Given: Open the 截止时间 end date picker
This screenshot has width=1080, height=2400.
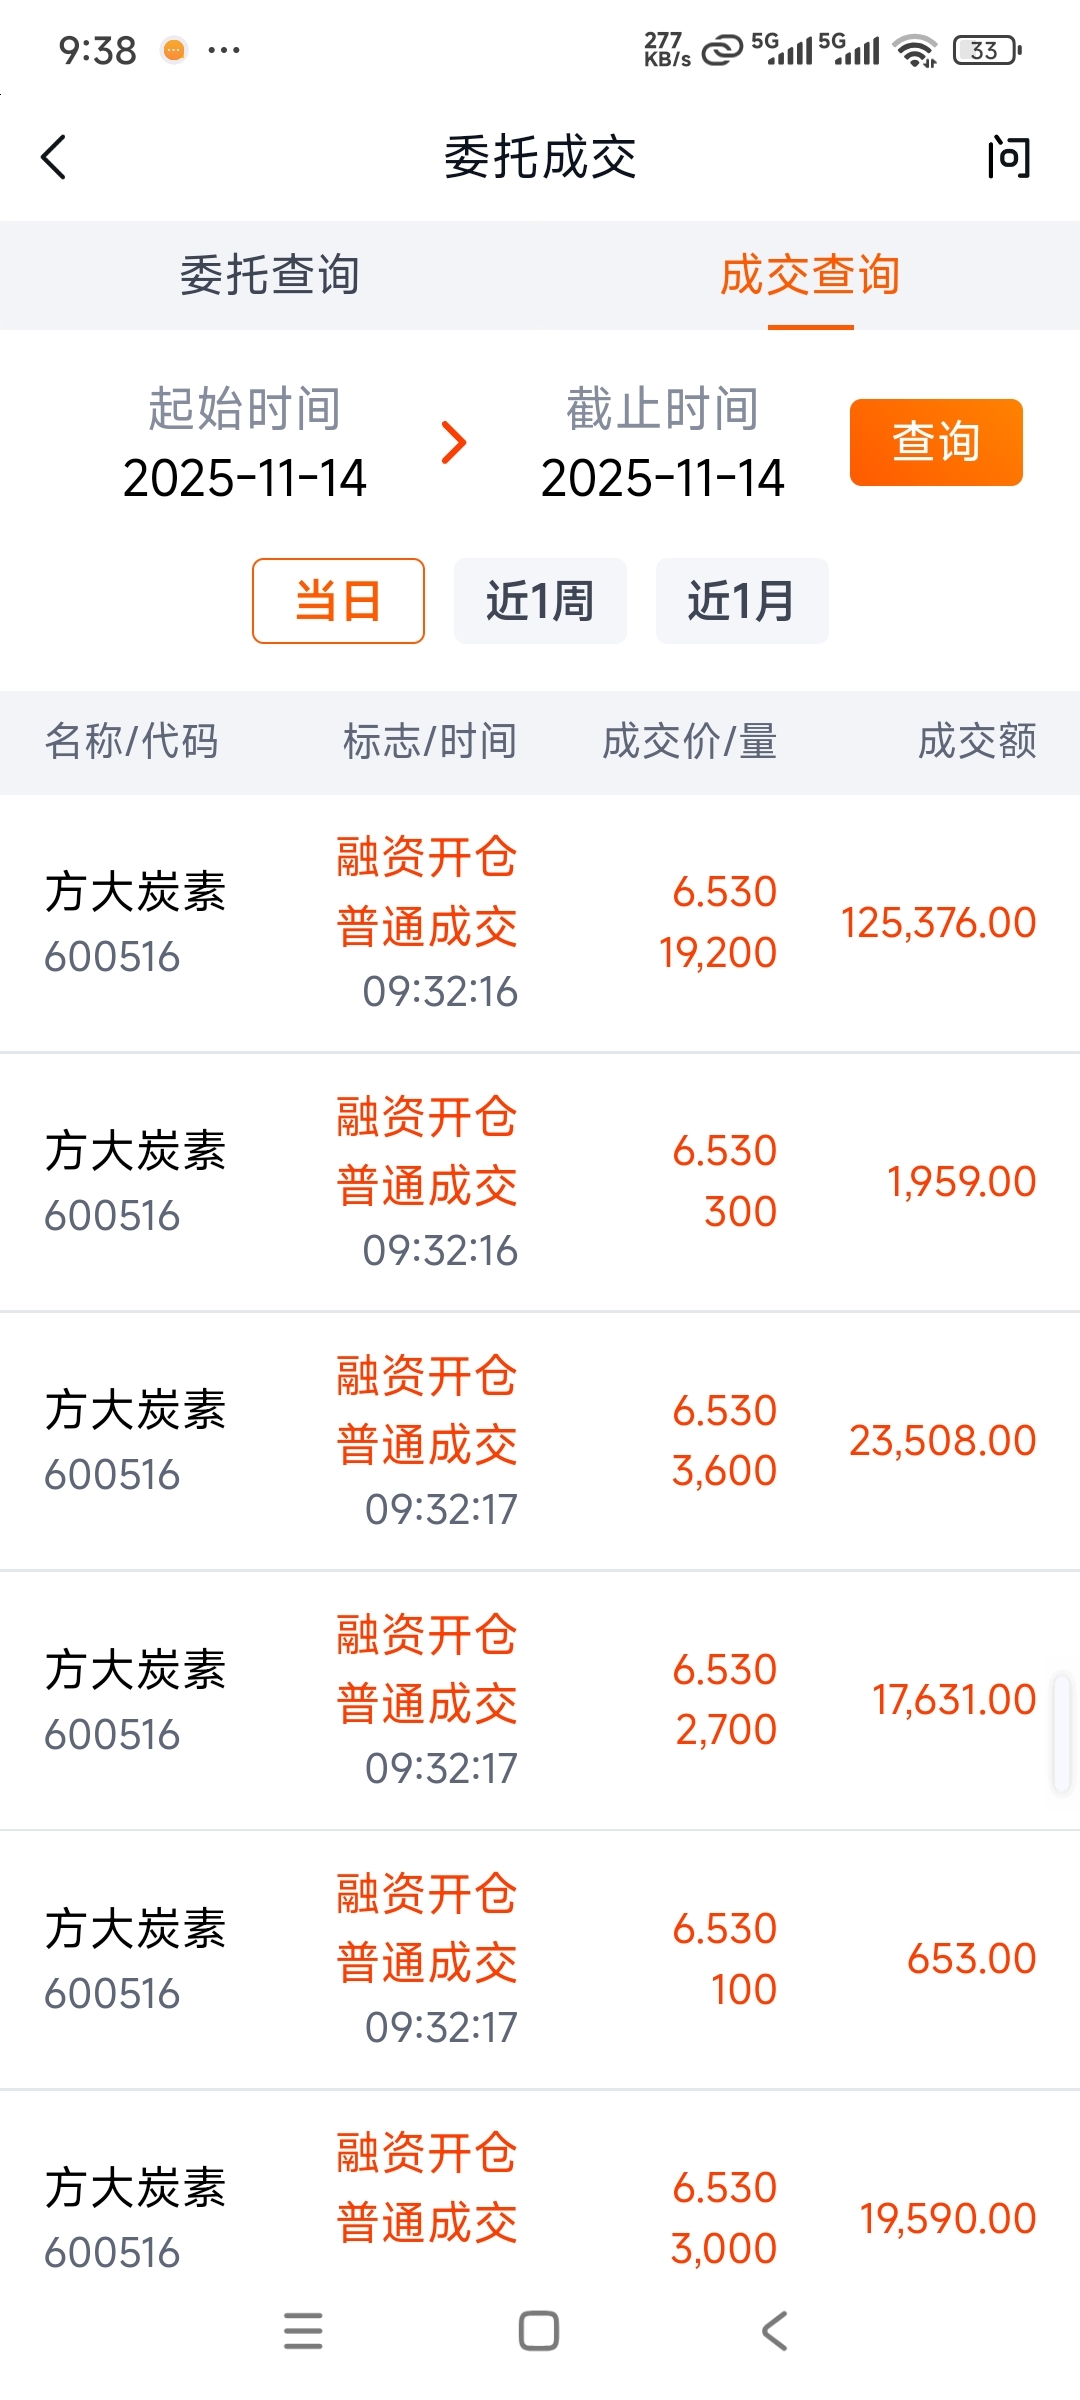Looking at the screenshot, I should click(662, 445).
